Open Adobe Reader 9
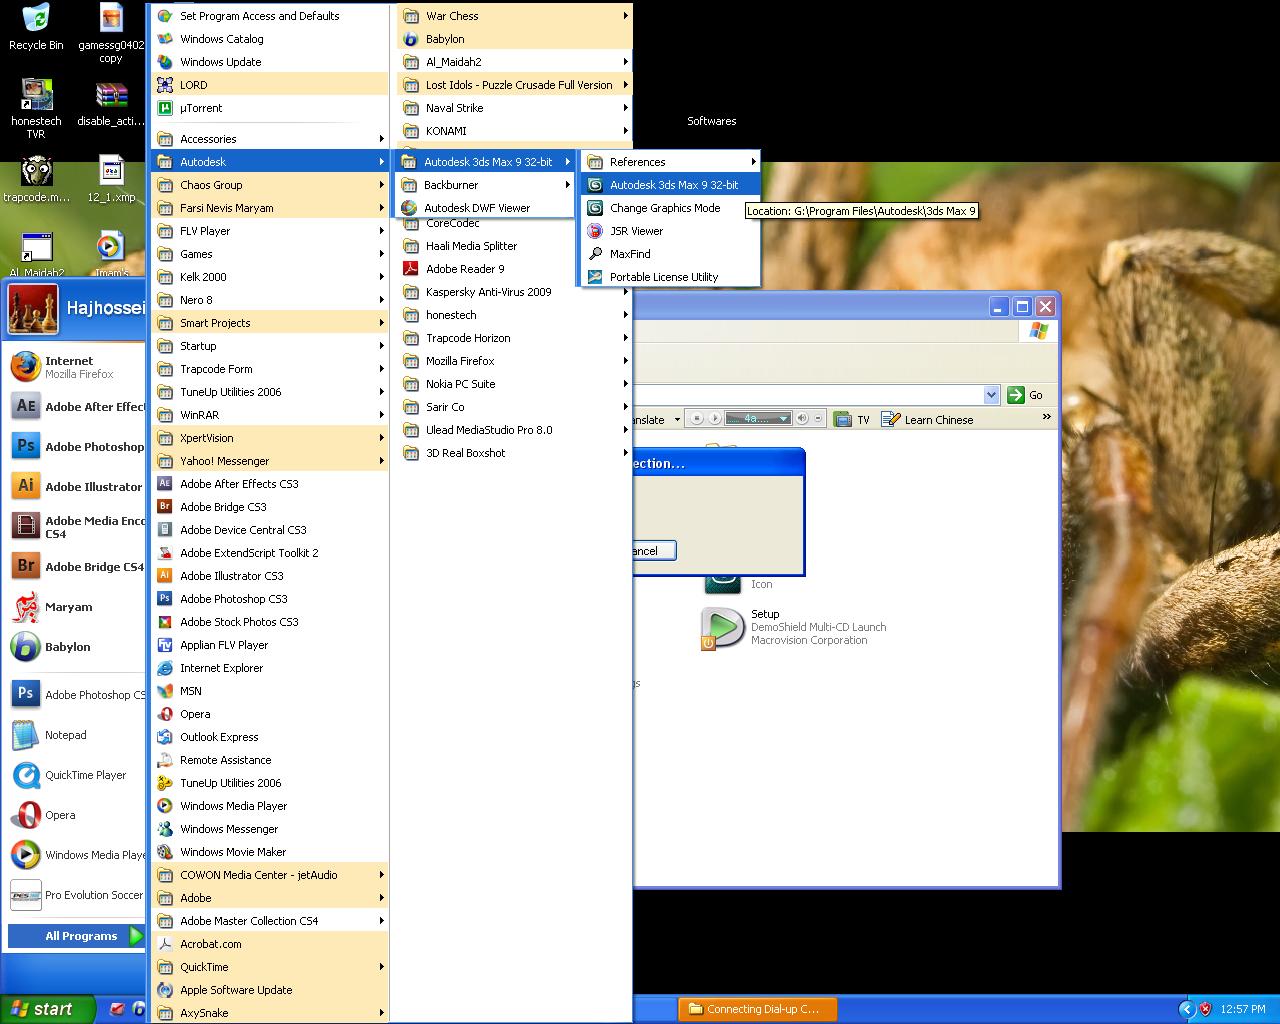Image resolution: width=1280 pixels, height=1024 pixels. [514, 269]
